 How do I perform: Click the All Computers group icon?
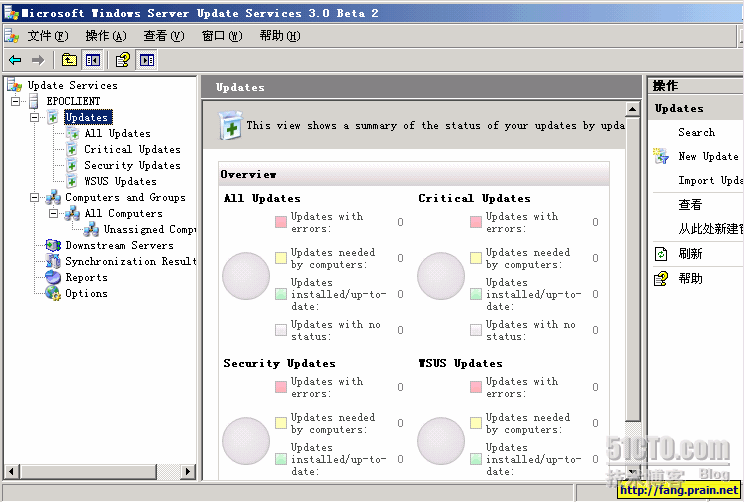coord(72,214)
